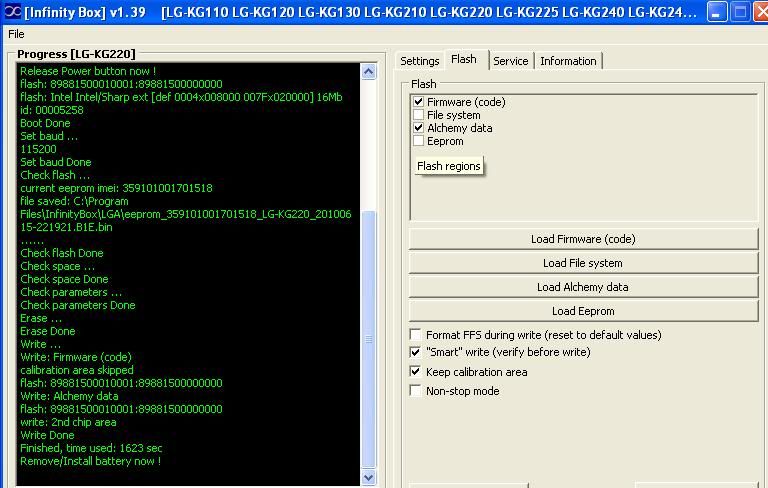Click log line 'Check space Done'
Image resolution: width=768 pixels, height=488 pixels.
pyautogui.click(x=64, y=279)
